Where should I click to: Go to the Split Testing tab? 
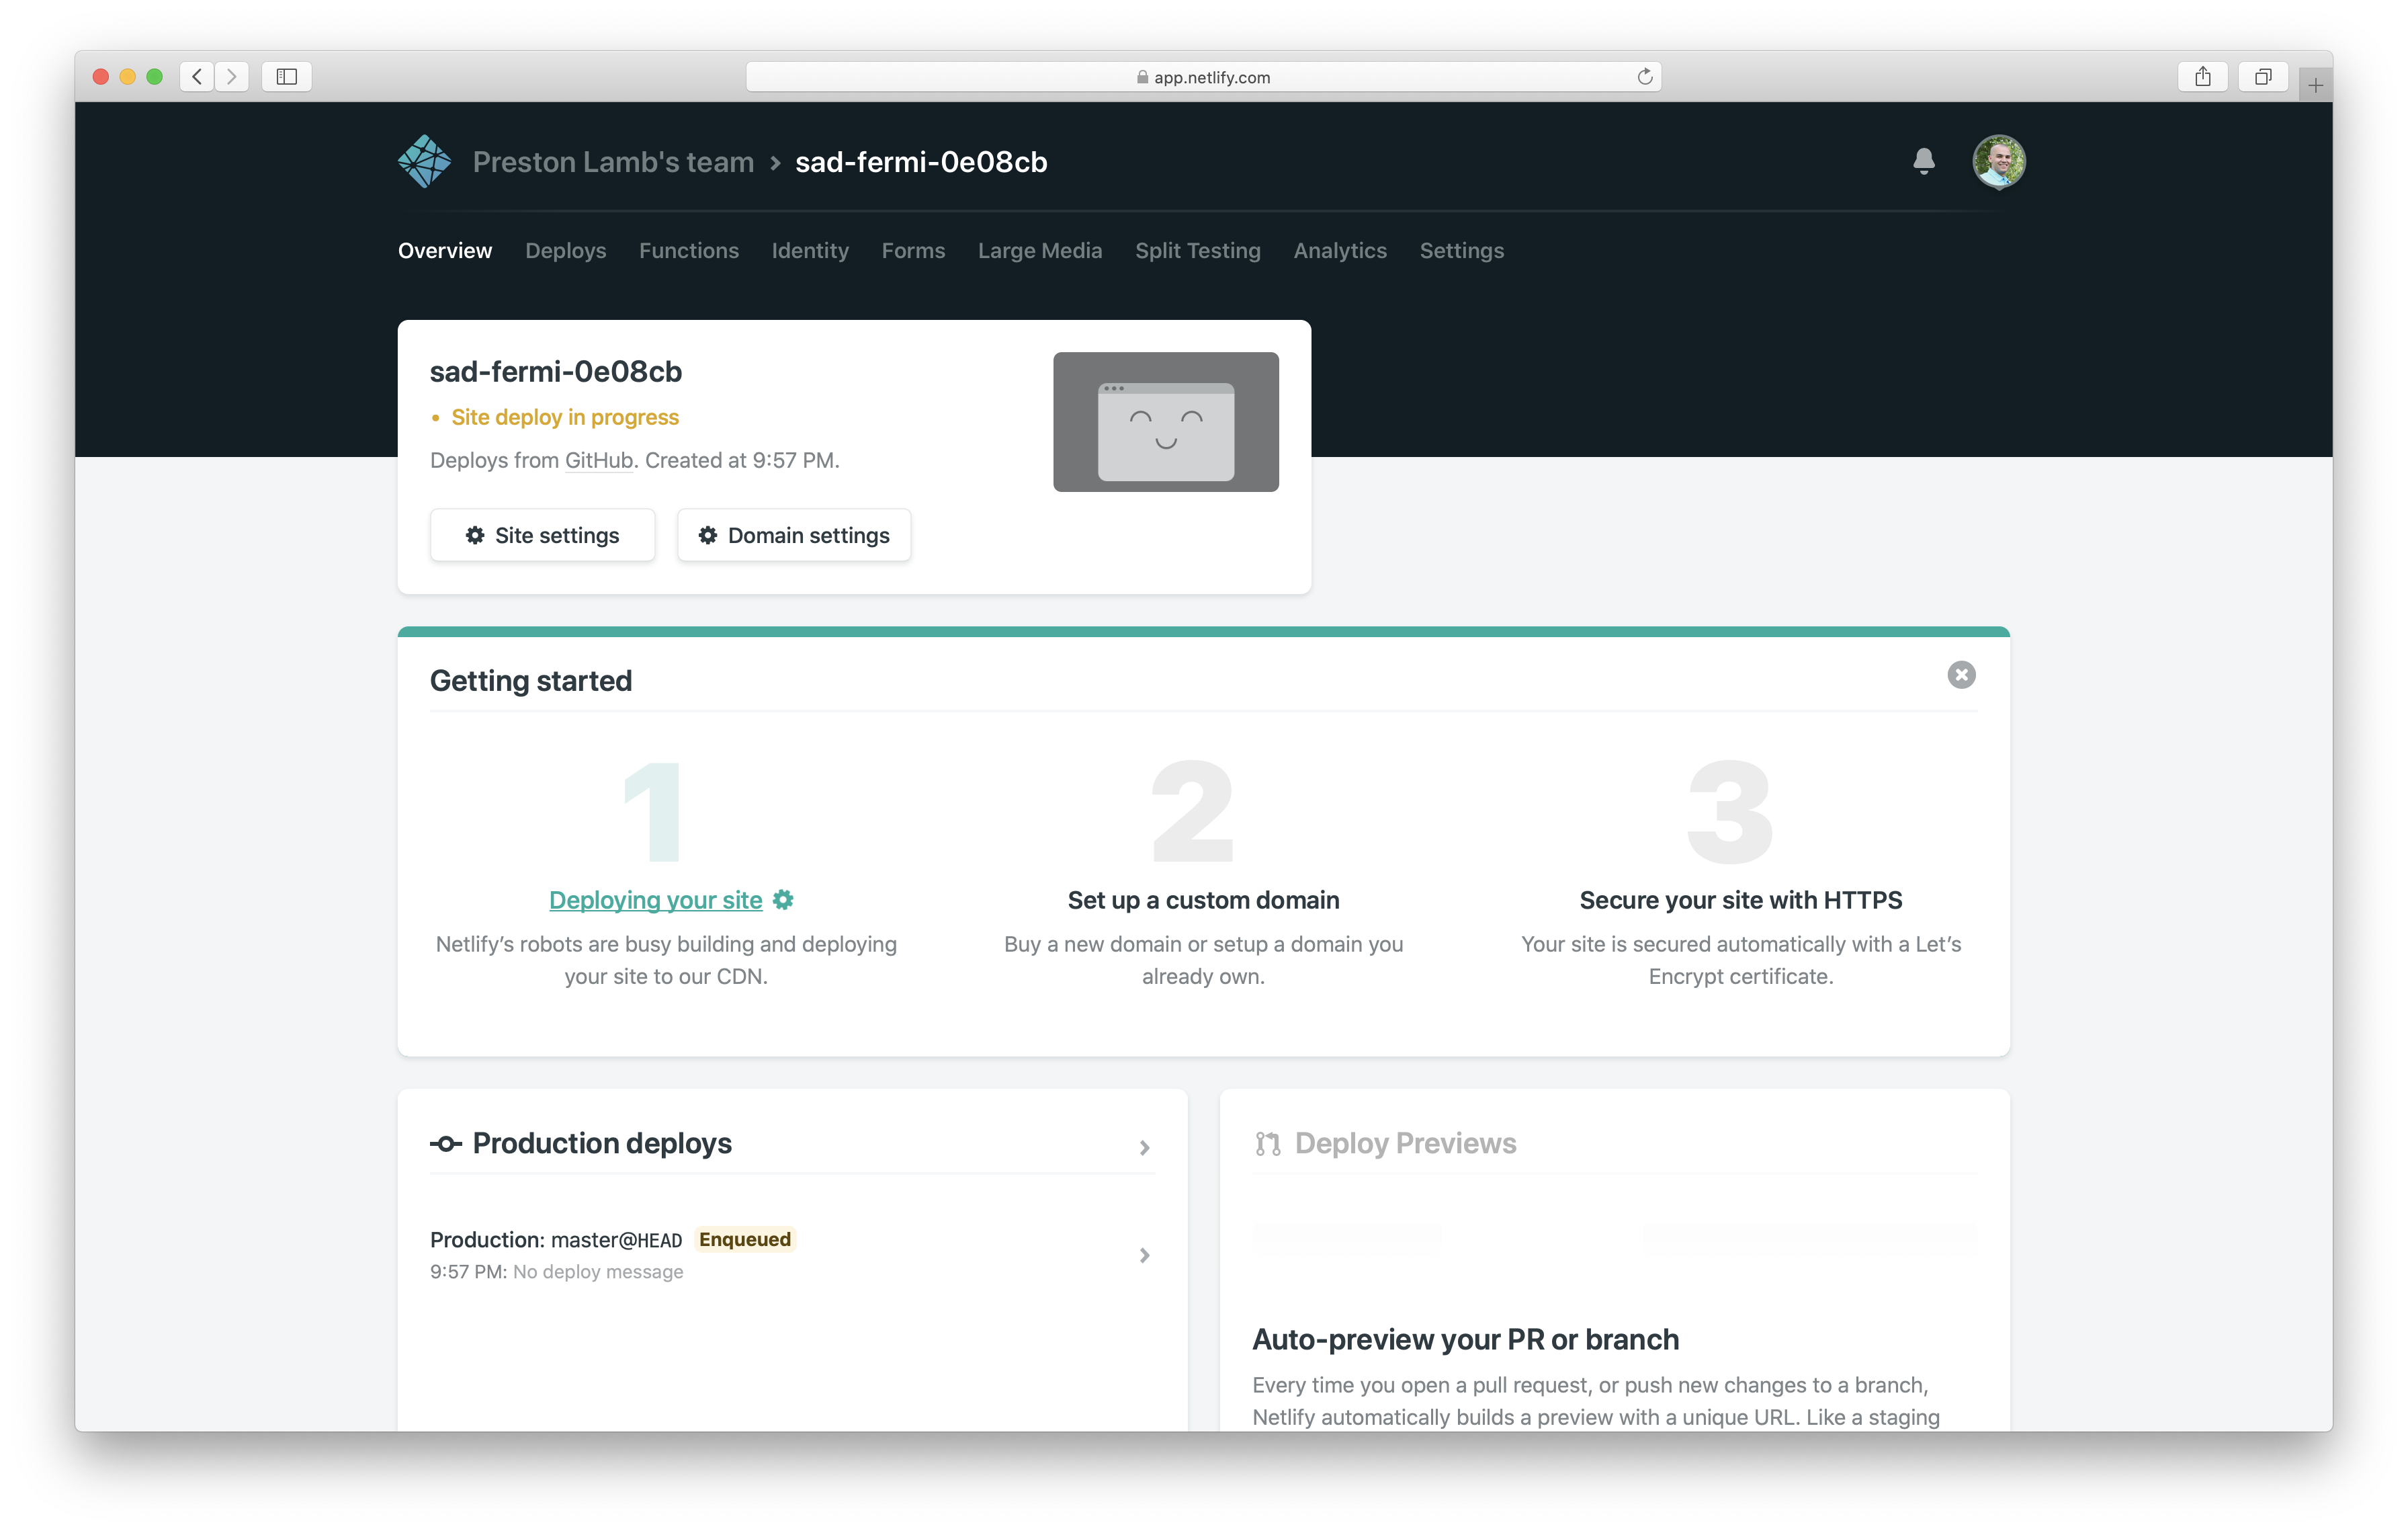tap(1197, 251)
